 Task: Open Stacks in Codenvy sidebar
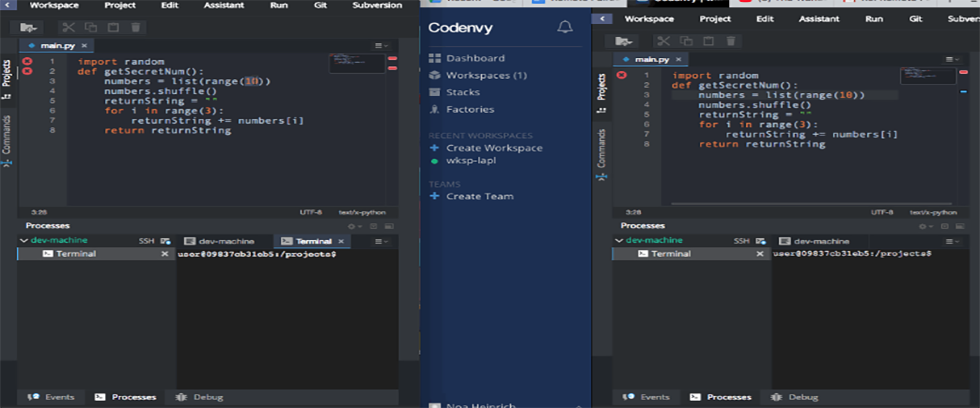456,92
